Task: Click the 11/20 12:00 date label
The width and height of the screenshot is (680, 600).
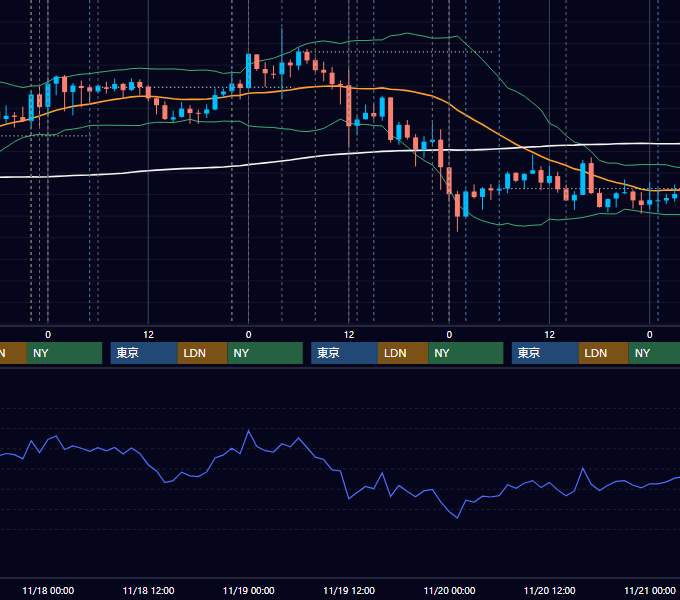Action: 549,590
